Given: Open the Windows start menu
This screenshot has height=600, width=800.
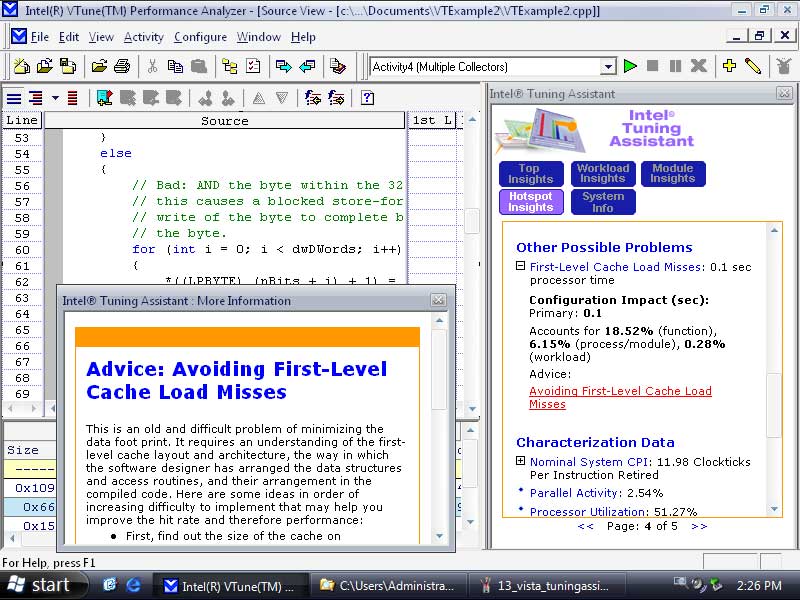Looking at the screenshot, I should coord(44,585).
